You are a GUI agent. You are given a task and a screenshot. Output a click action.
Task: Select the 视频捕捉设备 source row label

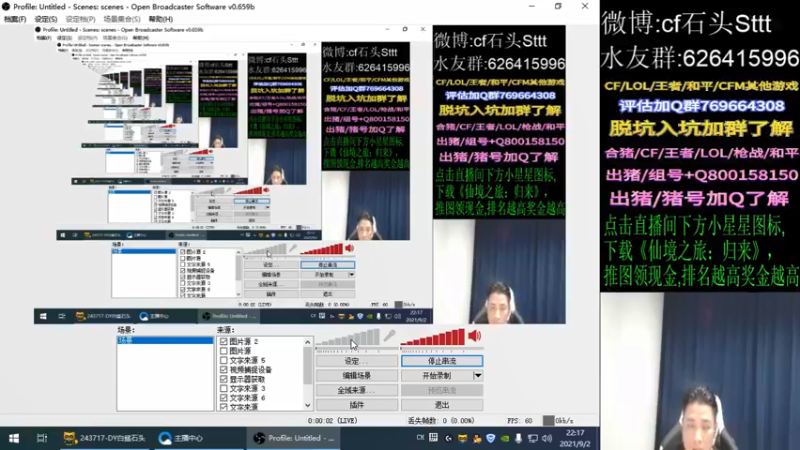tap(251, 369)
